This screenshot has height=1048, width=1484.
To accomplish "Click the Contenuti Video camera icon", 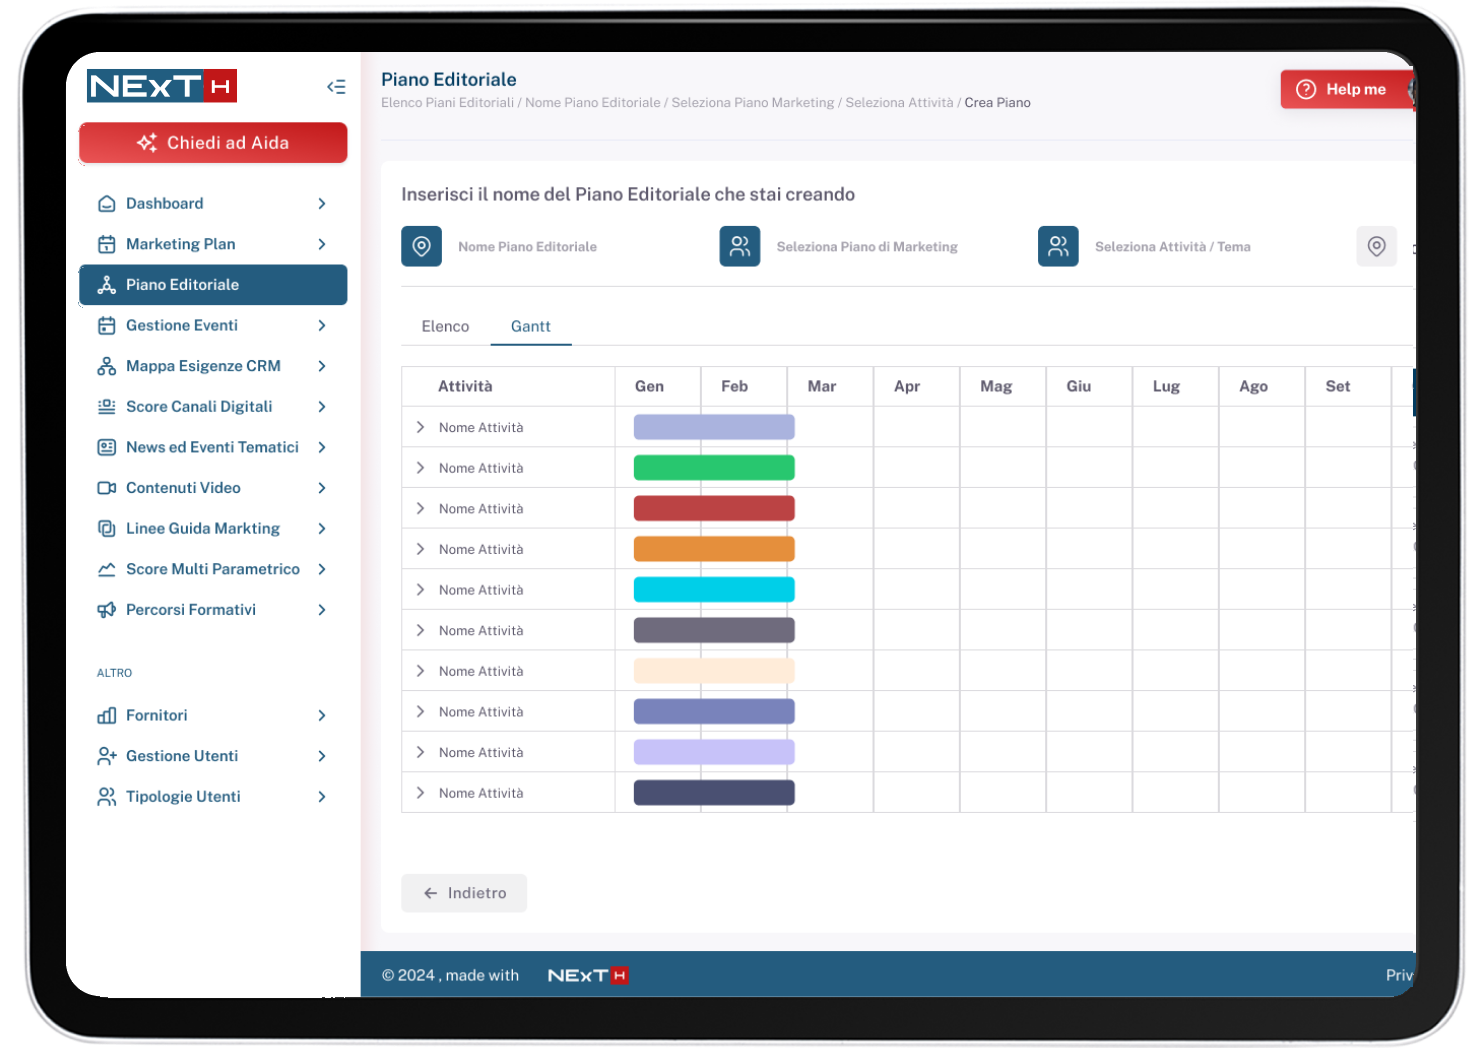I will 106,488.
